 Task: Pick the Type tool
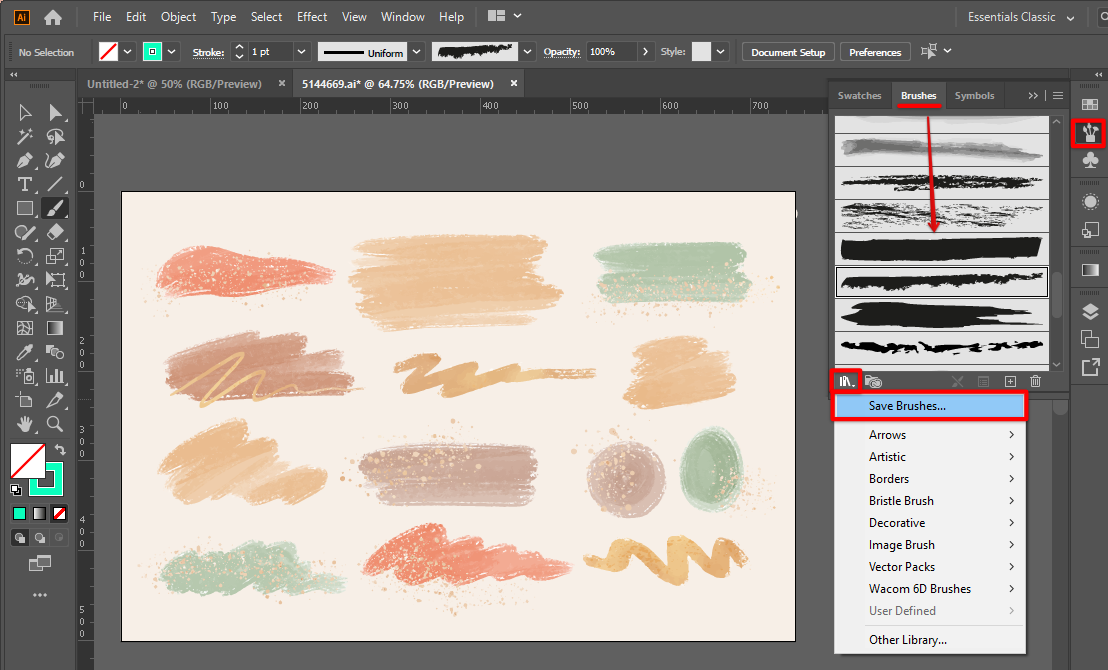coord(25,184)
